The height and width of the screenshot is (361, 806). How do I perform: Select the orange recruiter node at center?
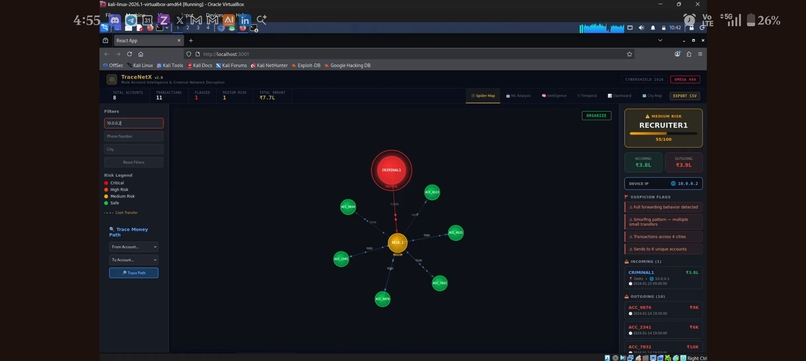[397, 243]
